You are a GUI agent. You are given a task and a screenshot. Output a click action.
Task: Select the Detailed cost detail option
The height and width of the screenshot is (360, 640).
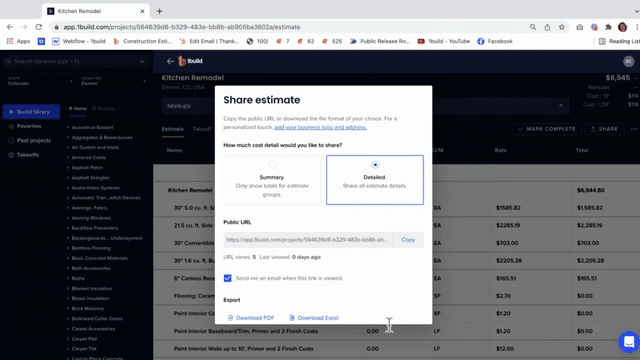click(375, 180)
